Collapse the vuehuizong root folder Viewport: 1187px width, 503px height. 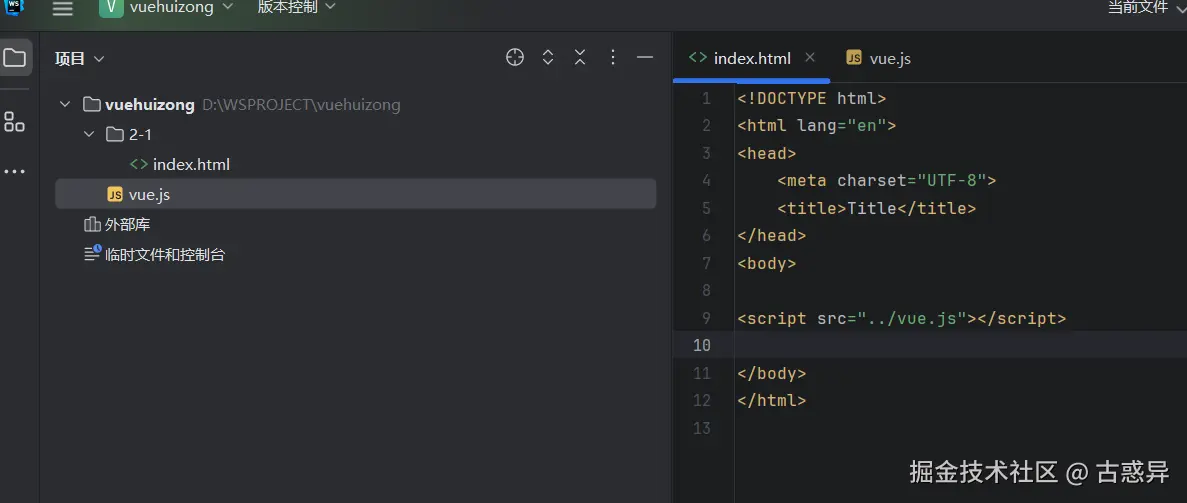click(65, 105)
